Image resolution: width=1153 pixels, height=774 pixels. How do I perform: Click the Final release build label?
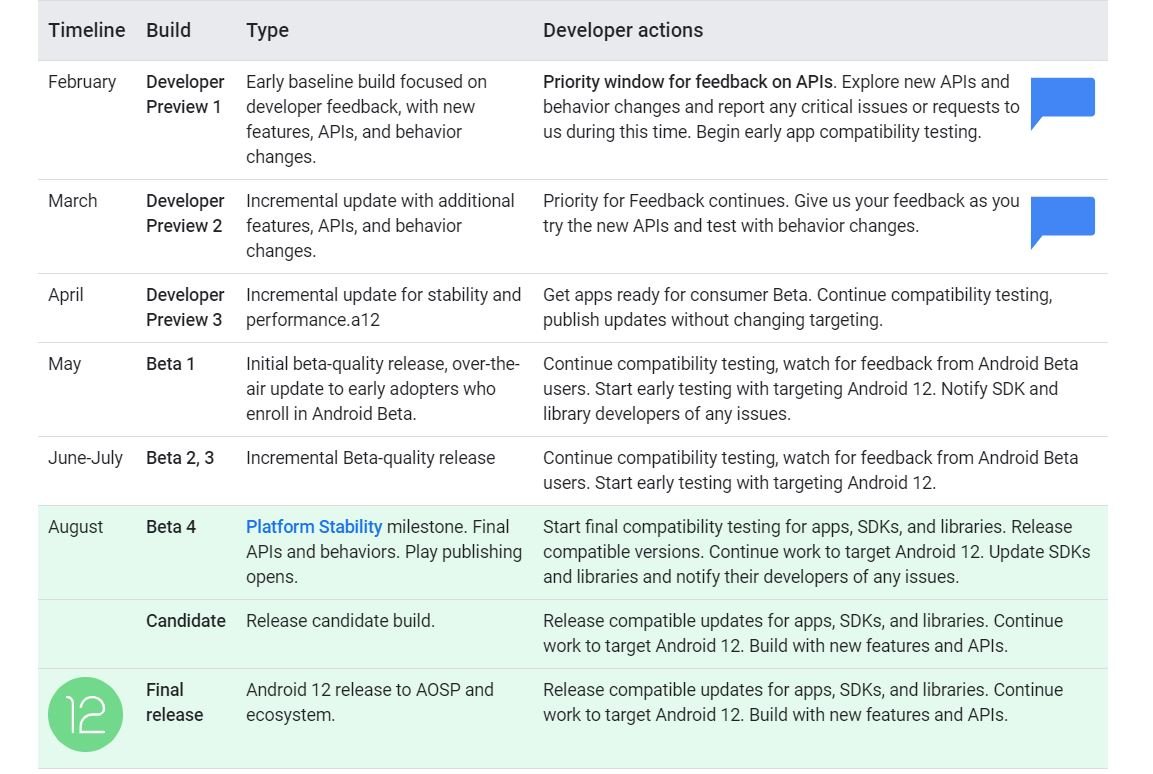pos(174,702)
